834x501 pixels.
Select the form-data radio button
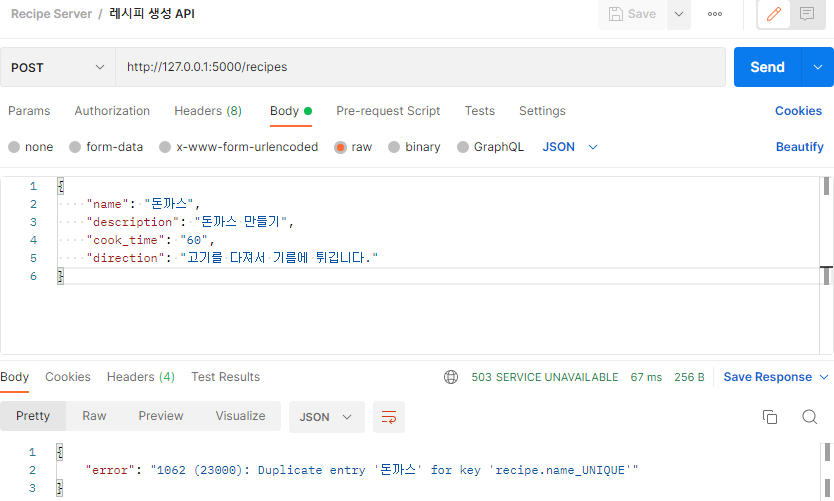tap(75, 147)
